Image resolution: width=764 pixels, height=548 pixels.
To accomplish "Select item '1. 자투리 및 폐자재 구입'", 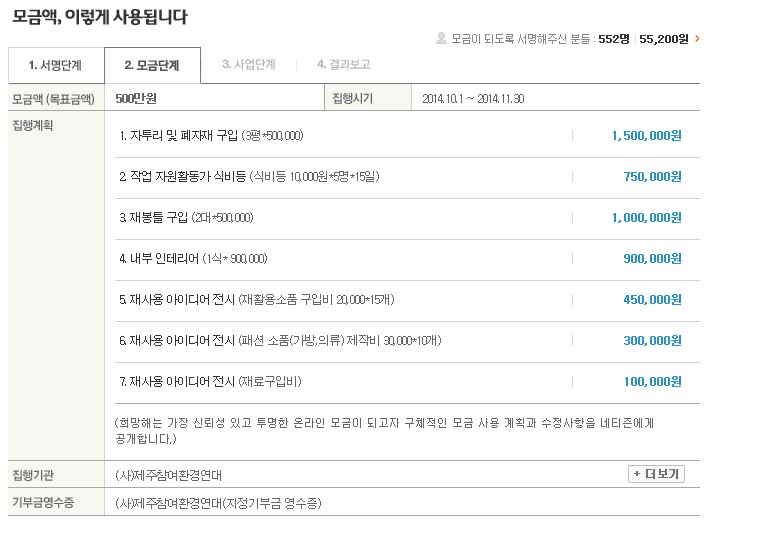I will click(x=178, y=135).
